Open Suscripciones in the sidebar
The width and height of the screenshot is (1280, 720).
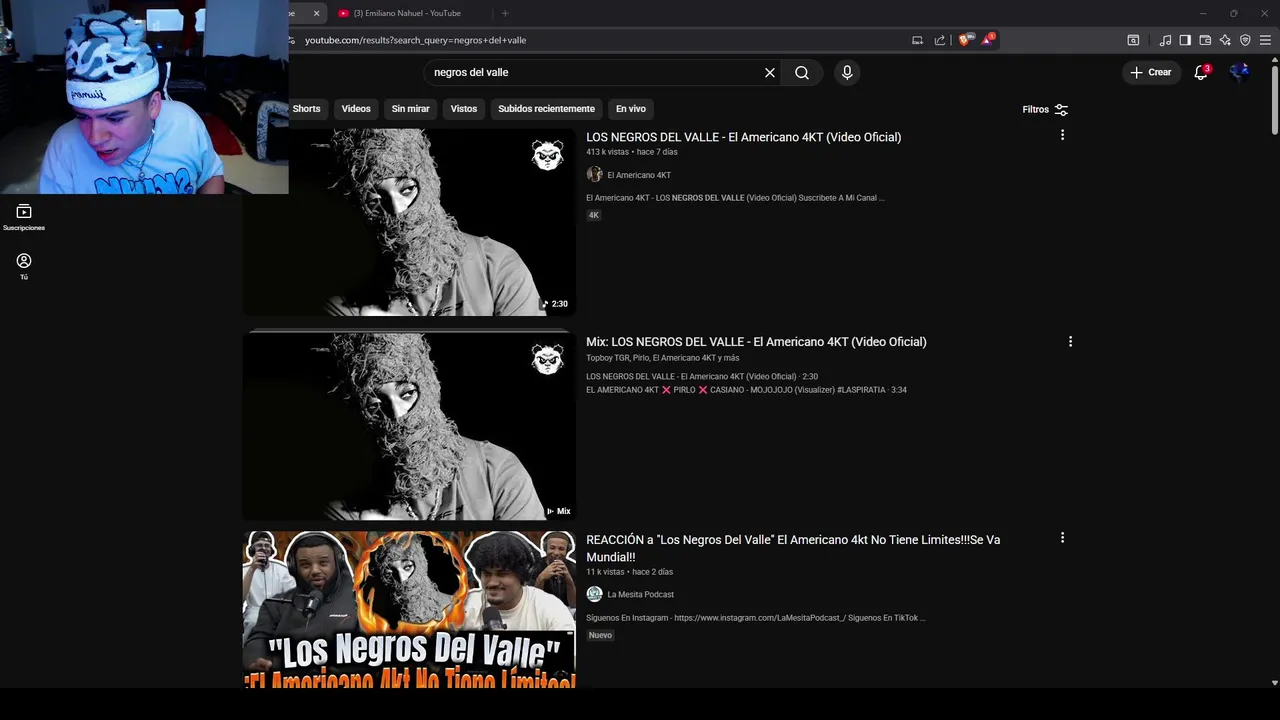pos(24,218)
